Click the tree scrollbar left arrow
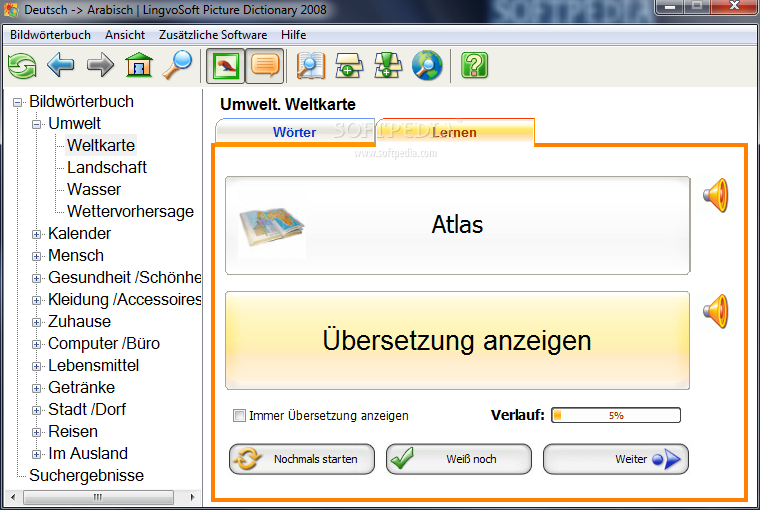This screenshot has height=510, width=760. [13, 497]
